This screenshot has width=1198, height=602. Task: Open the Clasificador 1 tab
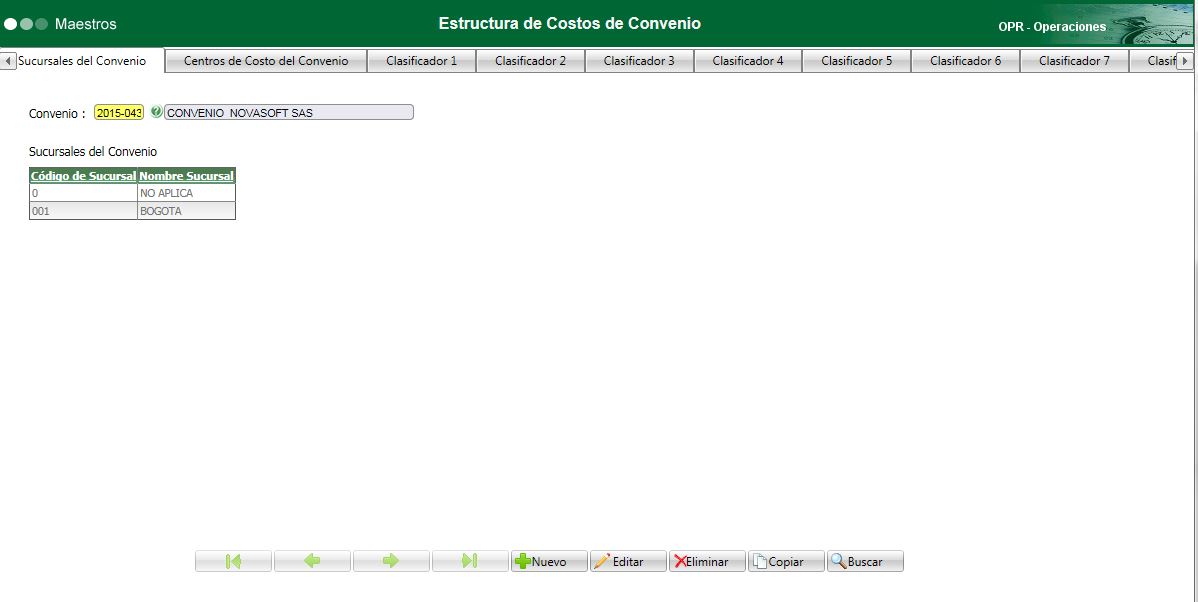pos(421,60)
